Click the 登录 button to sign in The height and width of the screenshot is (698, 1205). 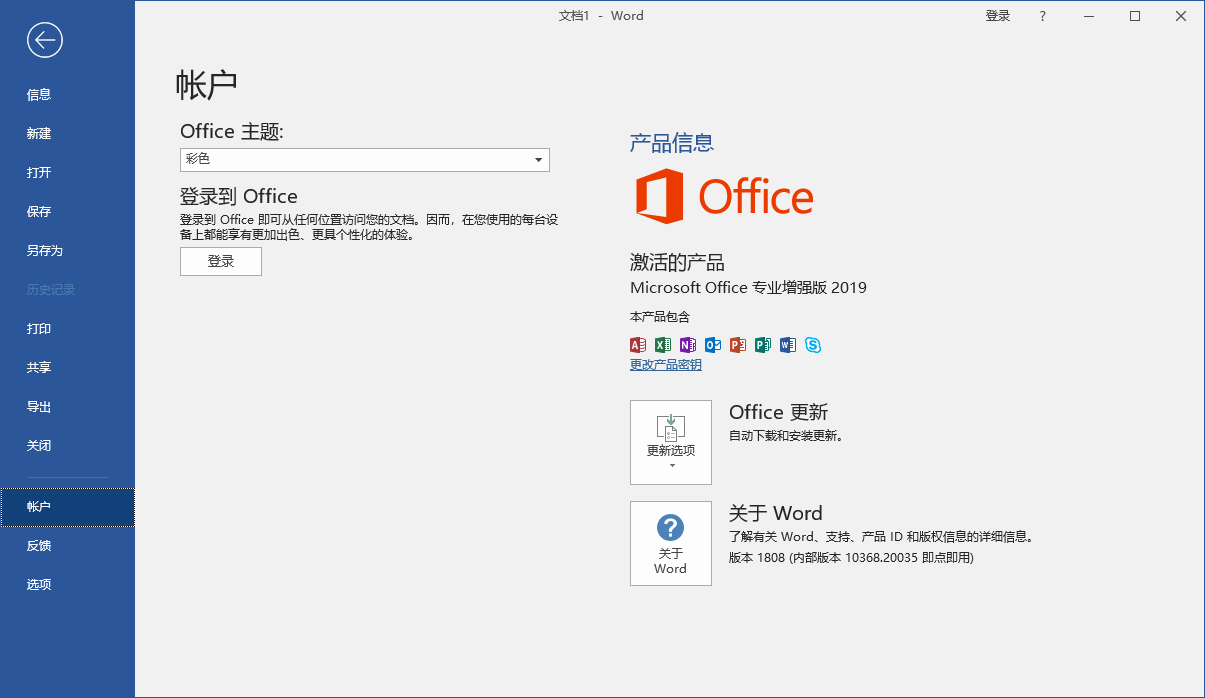[x=220, y=261]
